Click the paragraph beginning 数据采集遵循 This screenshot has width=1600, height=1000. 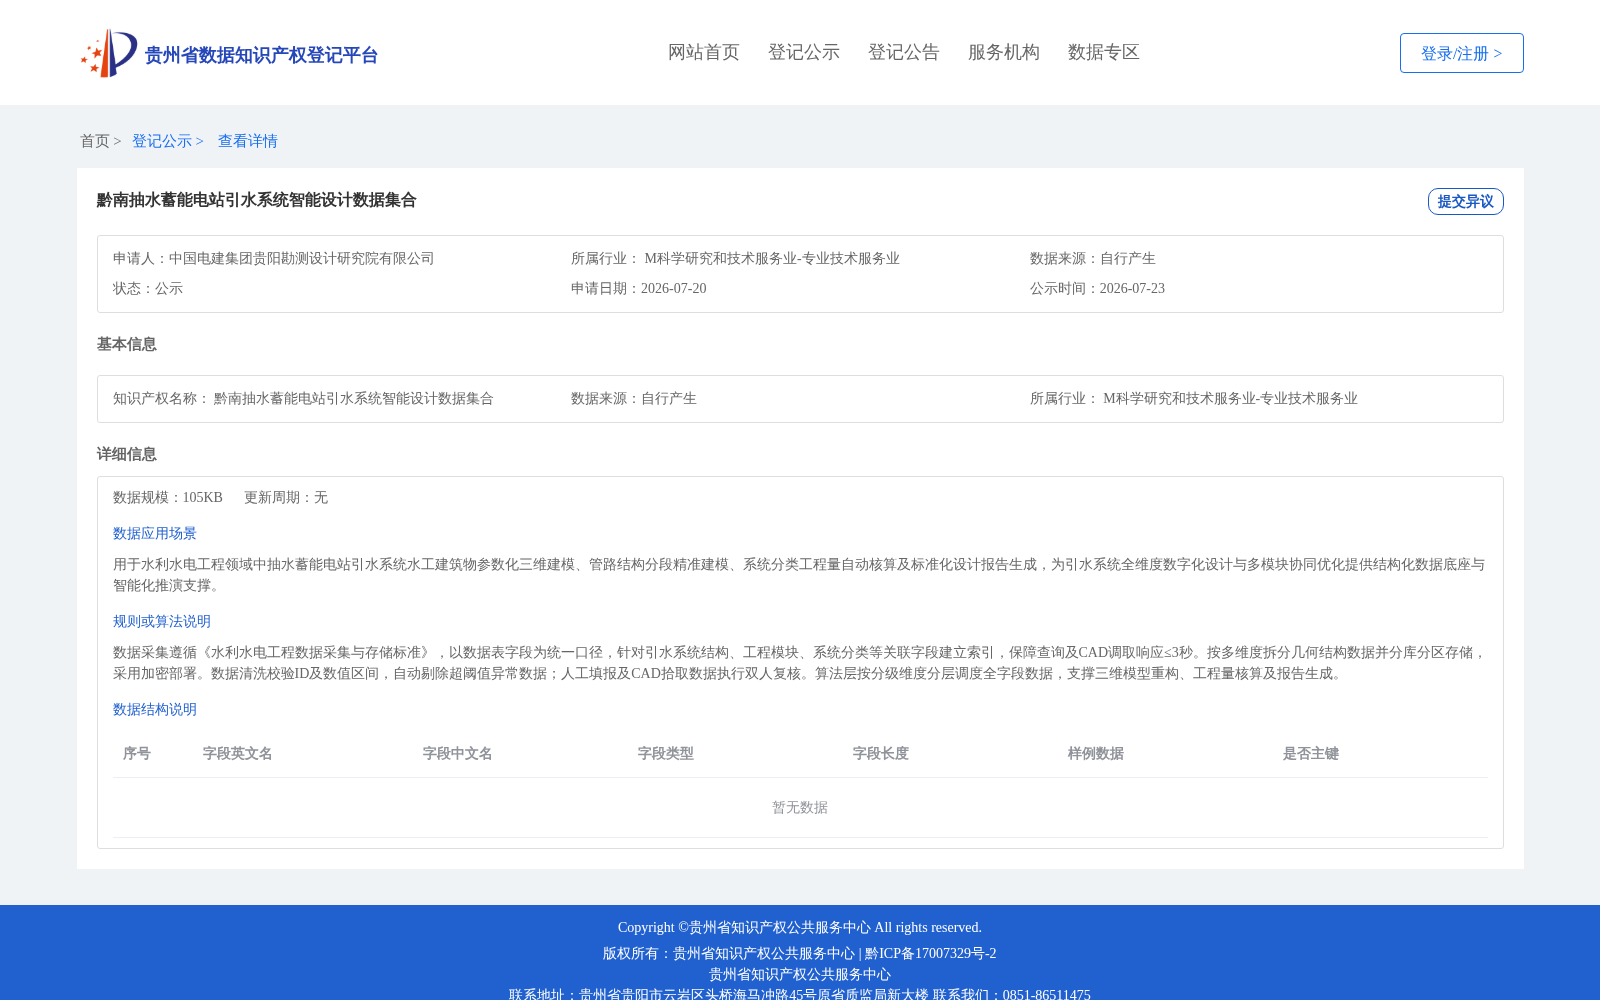coord(800,663)
